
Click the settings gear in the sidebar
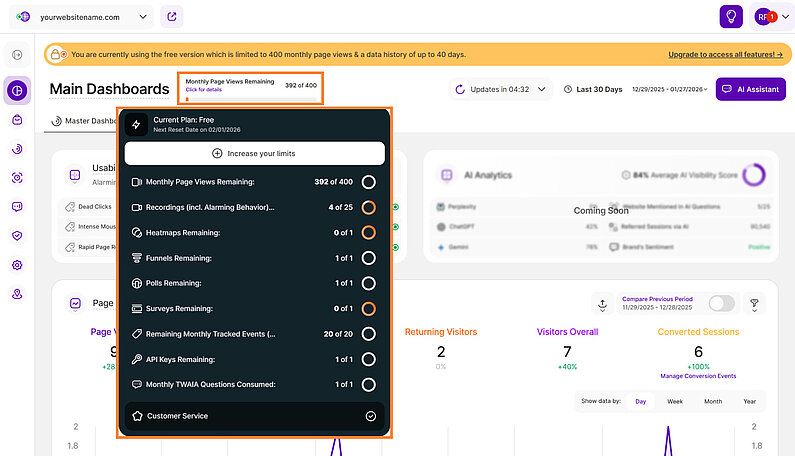point(17,265)
